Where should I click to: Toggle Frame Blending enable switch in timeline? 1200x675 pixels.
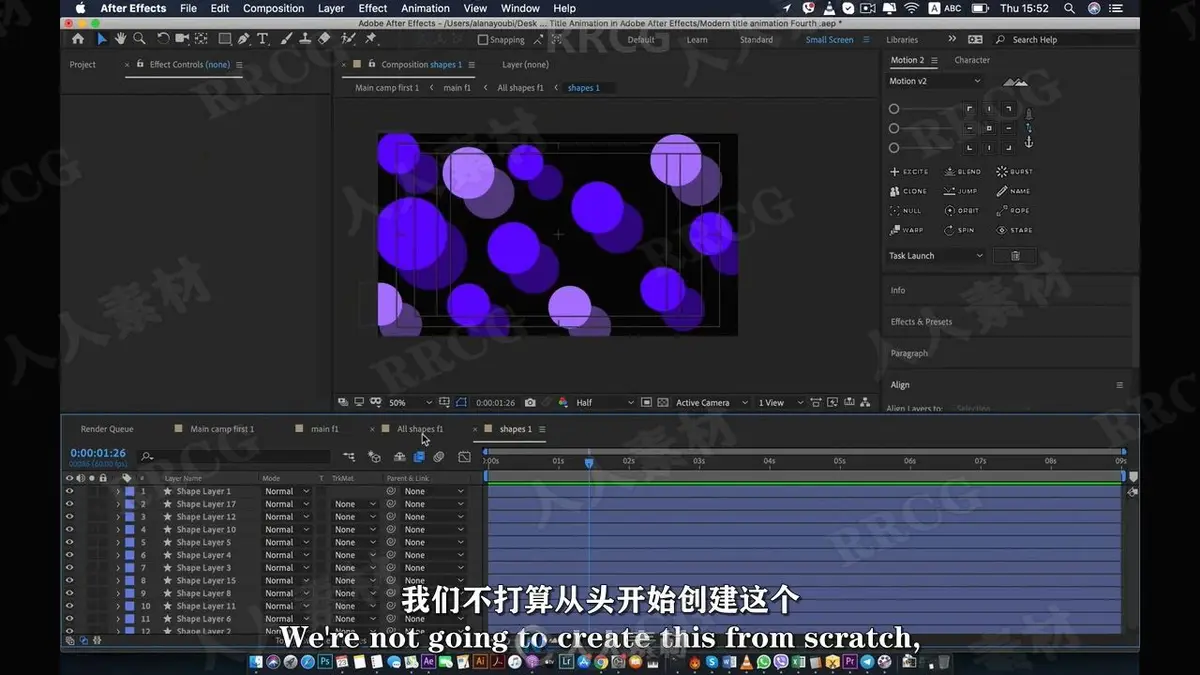point(419,457)
